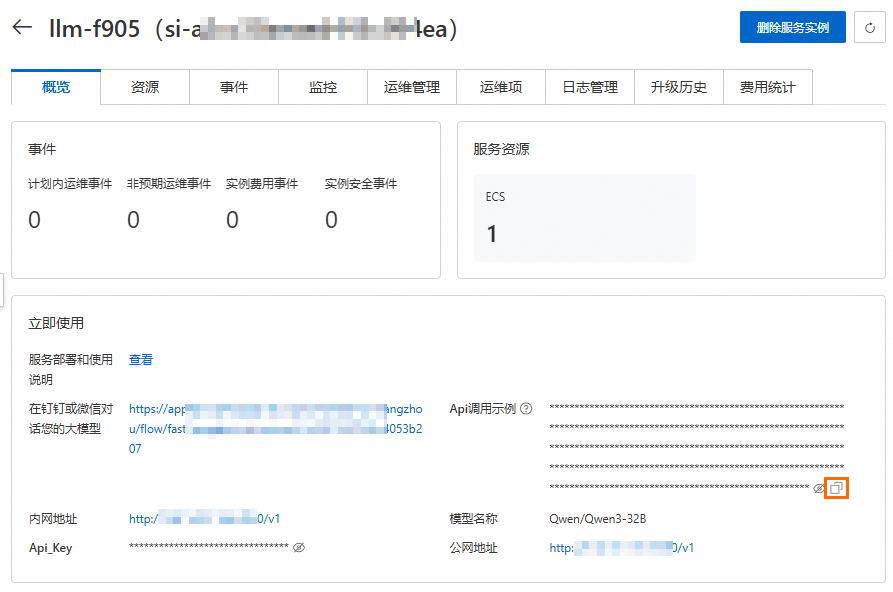Open the help tooltip beside Api调用示例
Image resolution: width=893 pixels, height=592 pixels.
point(526,409)
